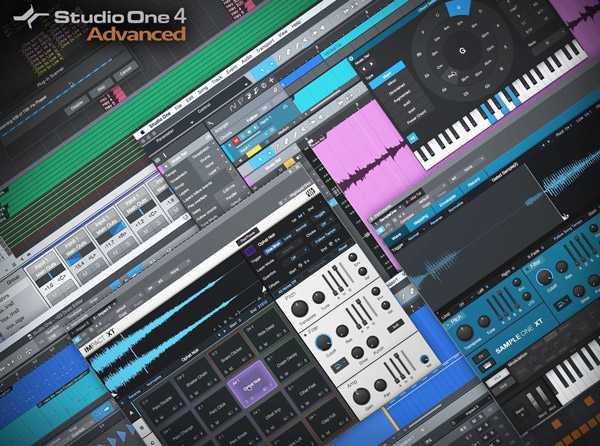The width and height of the screenshot is (600, 446).
Task: Open the File menu
Action: [x=178, y=107]
